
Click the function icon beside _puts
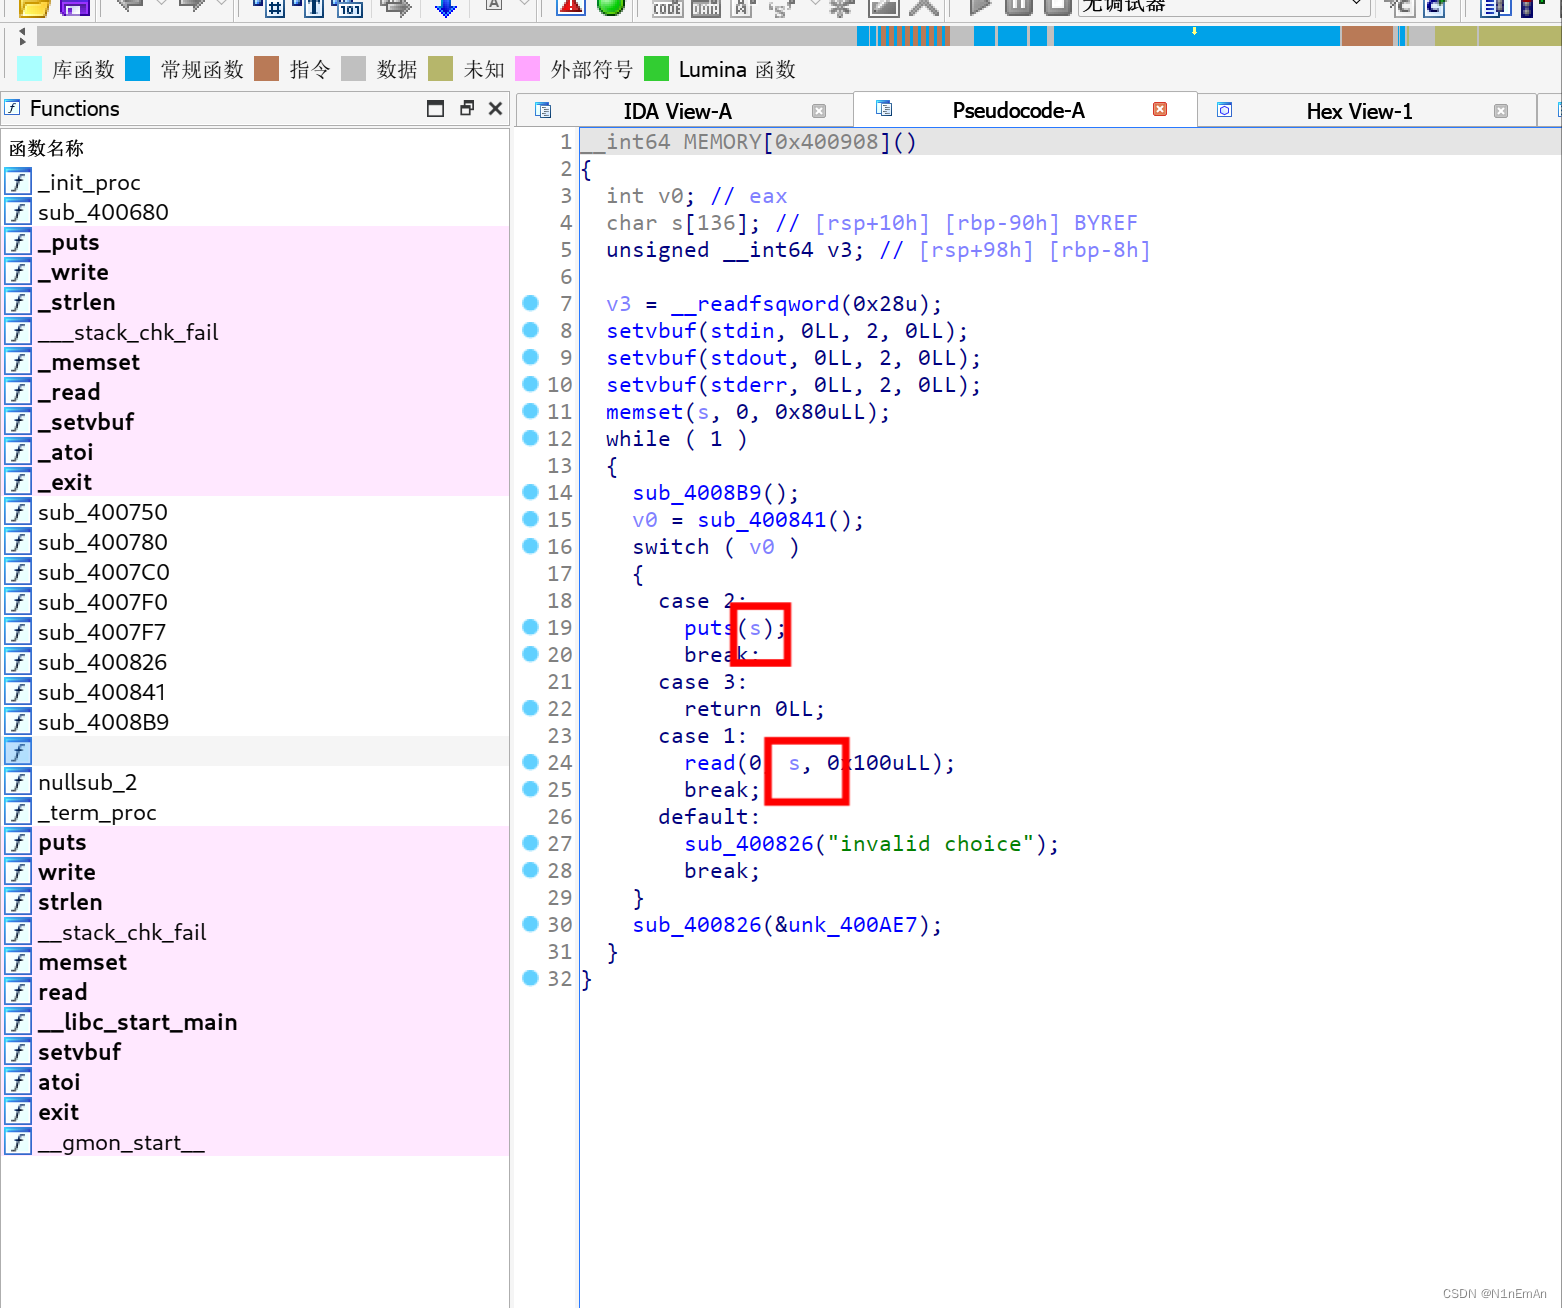pyautogui.click(x=18, y=242)
